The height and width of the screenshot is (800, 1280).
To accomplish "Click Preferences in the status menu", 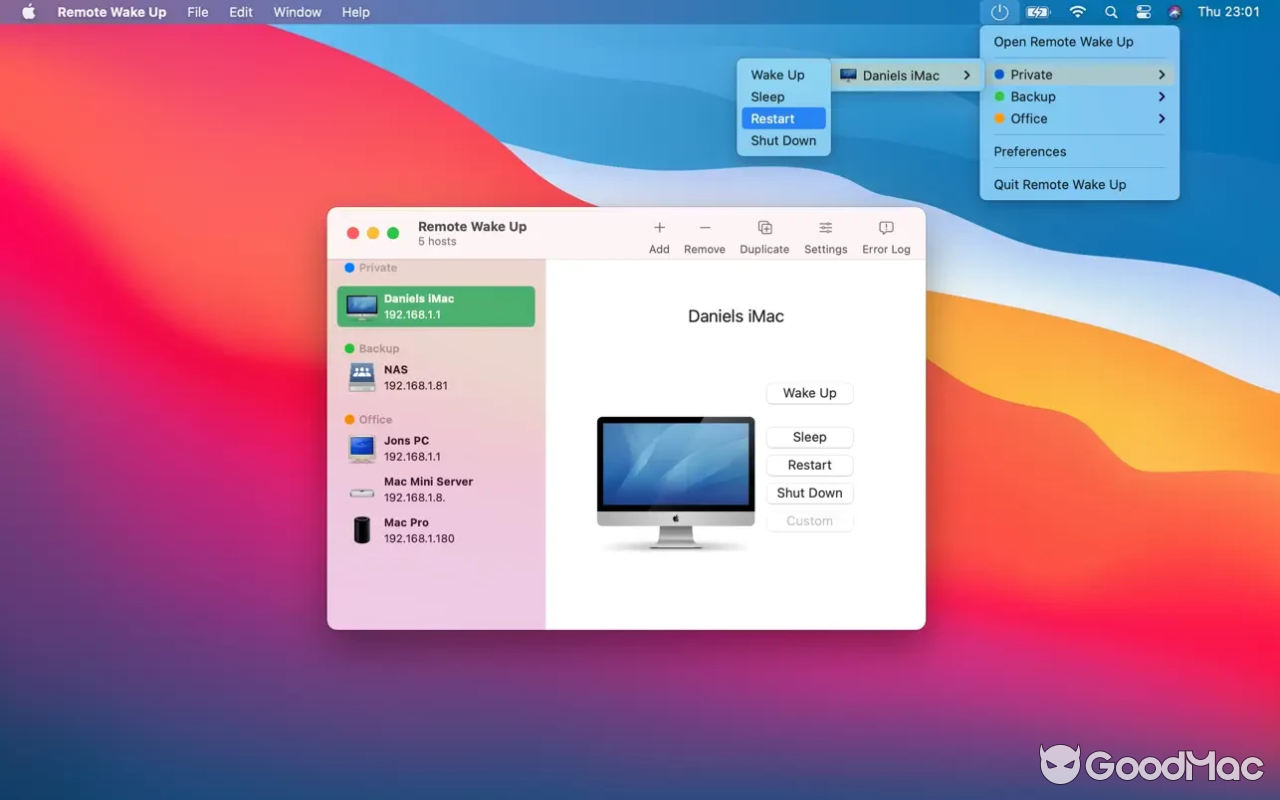I will 1030,152.
